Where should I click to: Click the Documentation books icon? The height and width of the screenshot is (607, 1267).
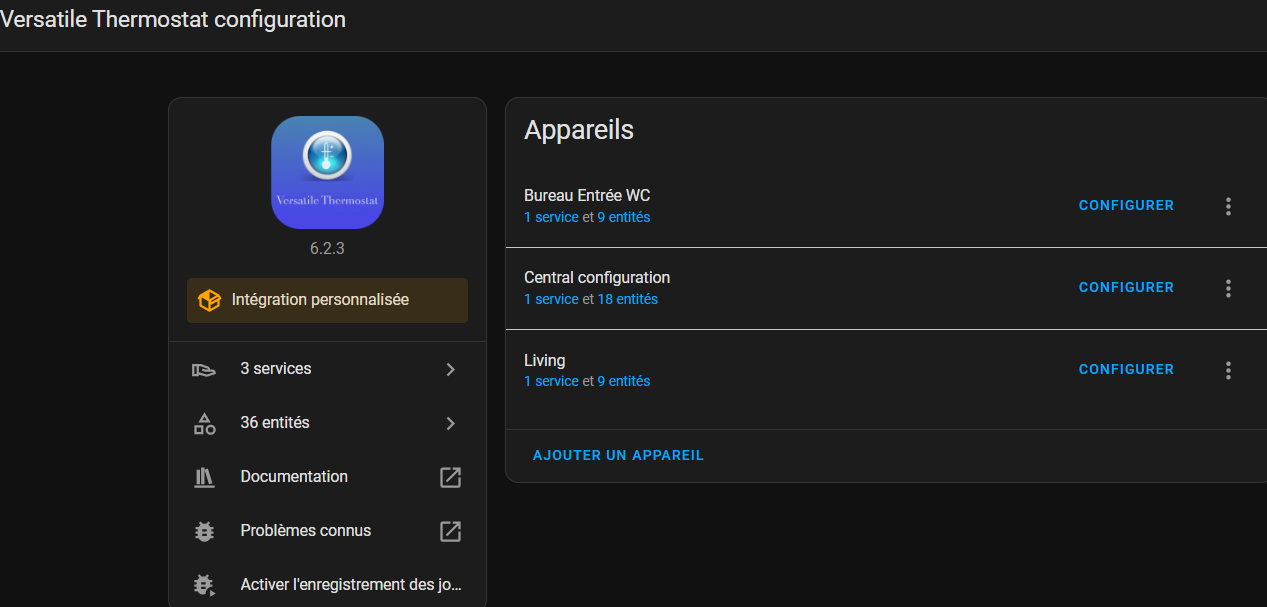point(204,478)
